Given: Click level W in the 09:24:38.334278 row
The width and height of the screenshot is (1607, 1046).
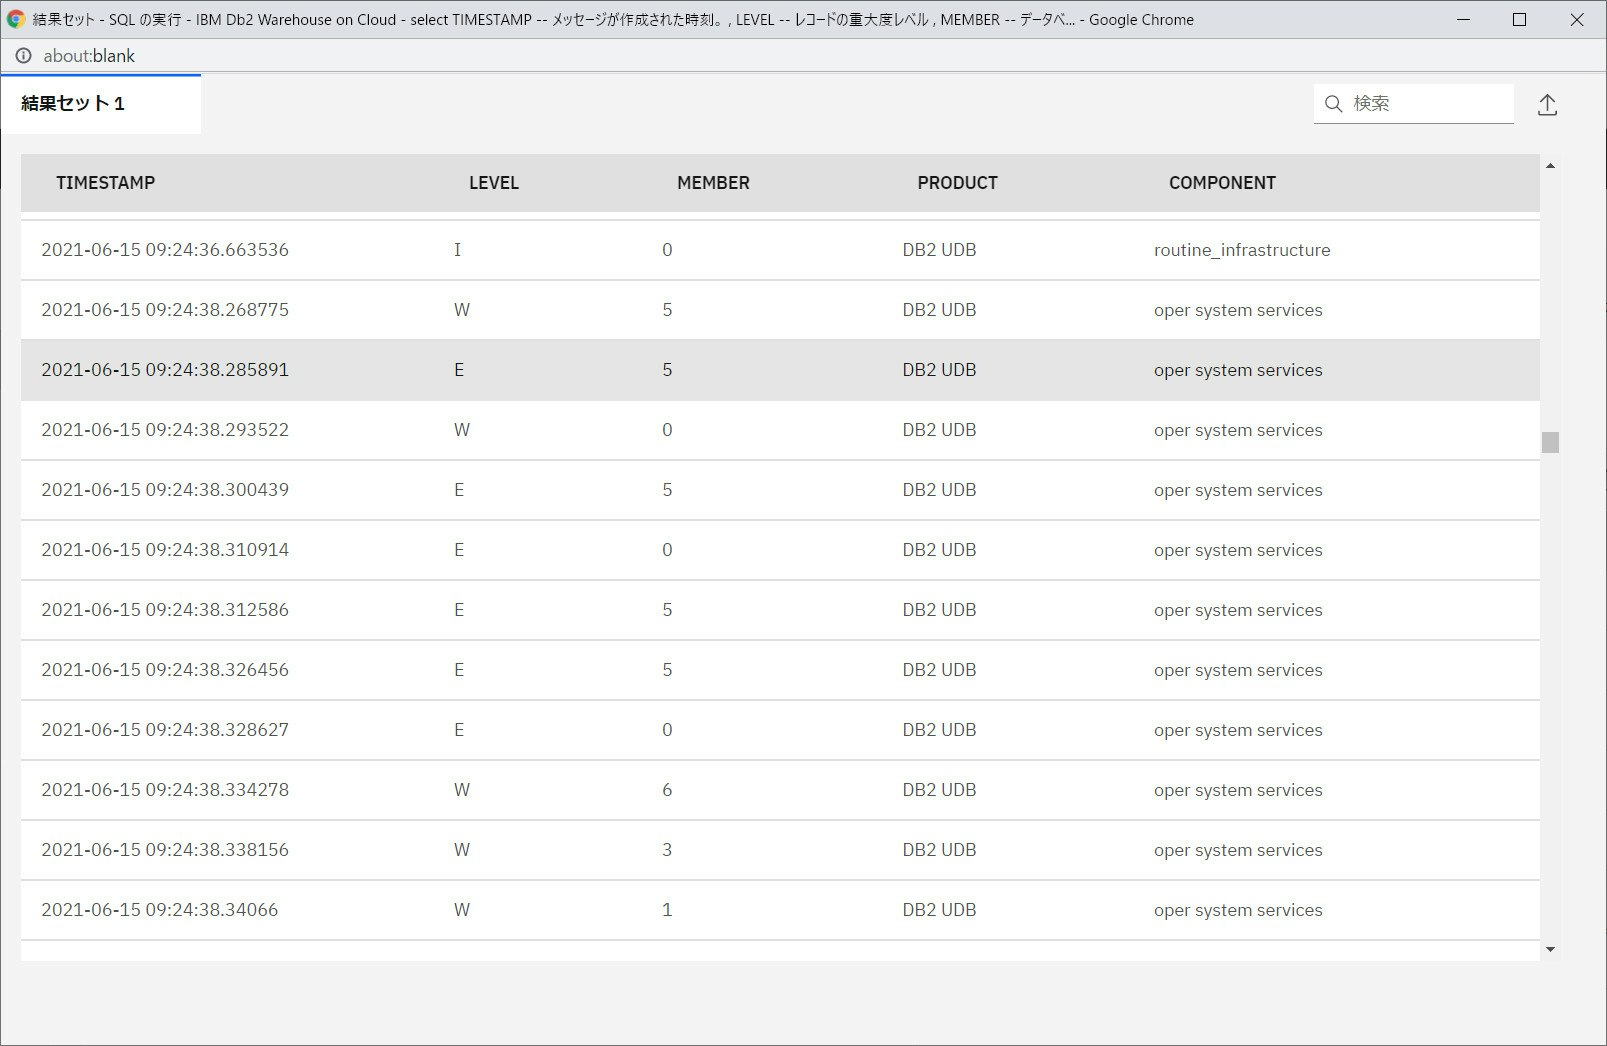Looking at the screenshot, I should 462,790.
